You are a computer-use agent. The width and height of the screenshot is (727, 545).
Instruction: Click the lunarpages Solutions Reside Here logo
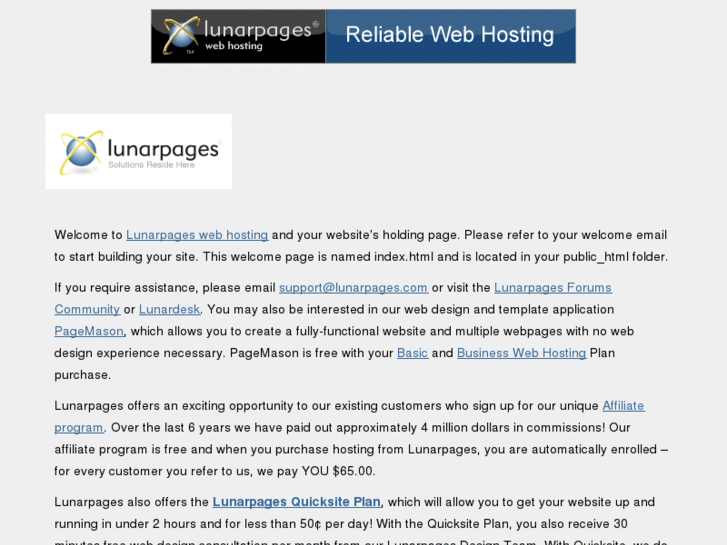point(139,151)
